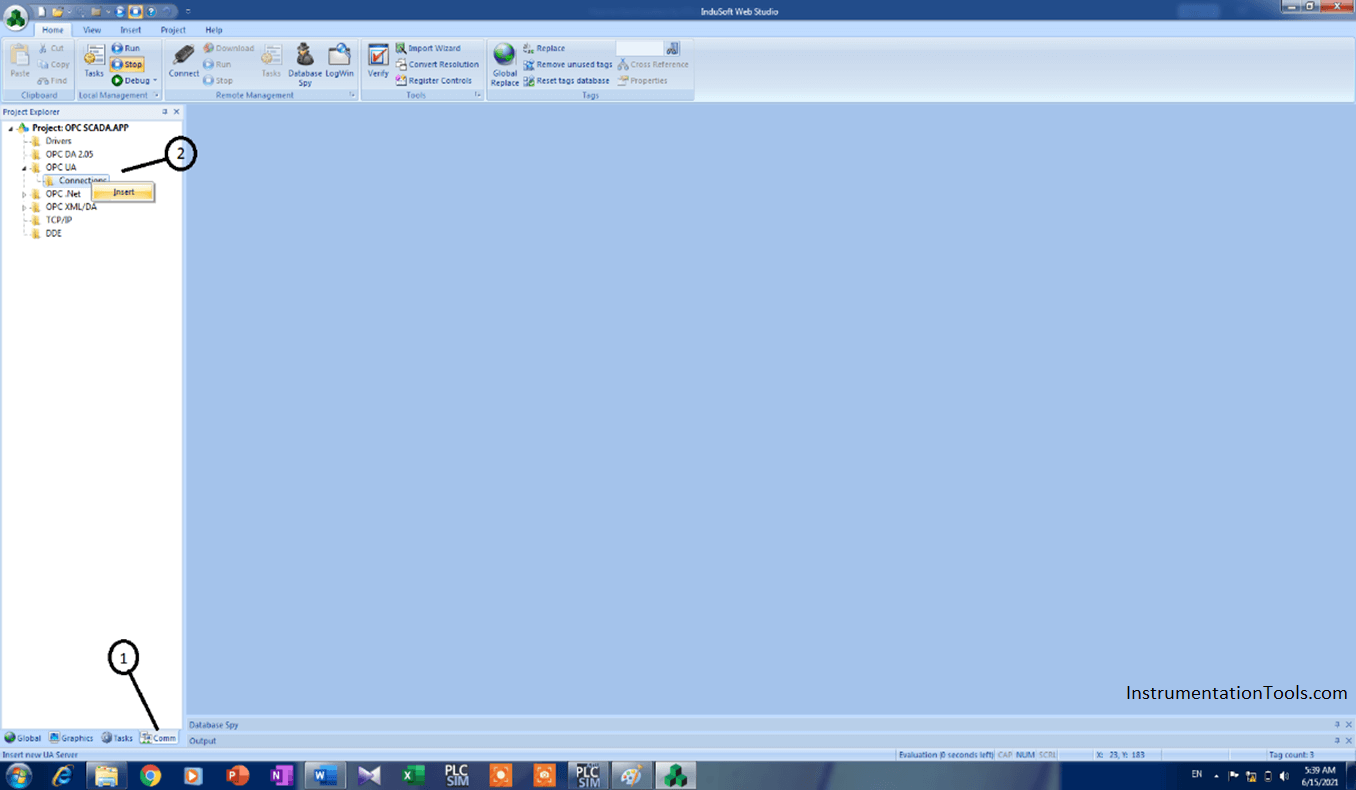Click the Global Replace icon
The height and width of the screenshot is (790, 1356).
[505, 65]
